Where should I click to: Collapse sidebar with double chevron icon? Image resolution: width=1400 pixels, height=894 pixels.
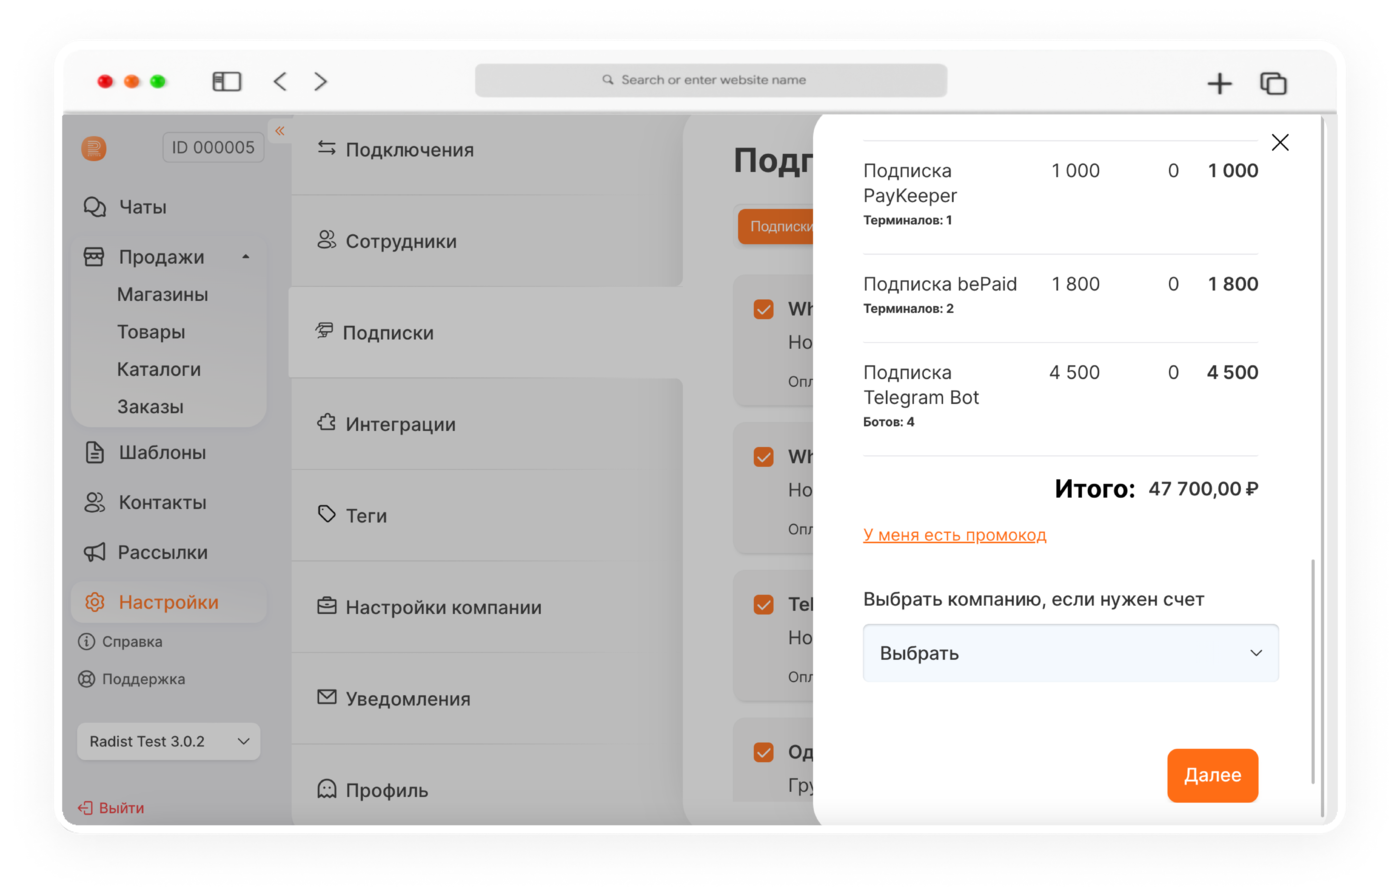(280, 131)
